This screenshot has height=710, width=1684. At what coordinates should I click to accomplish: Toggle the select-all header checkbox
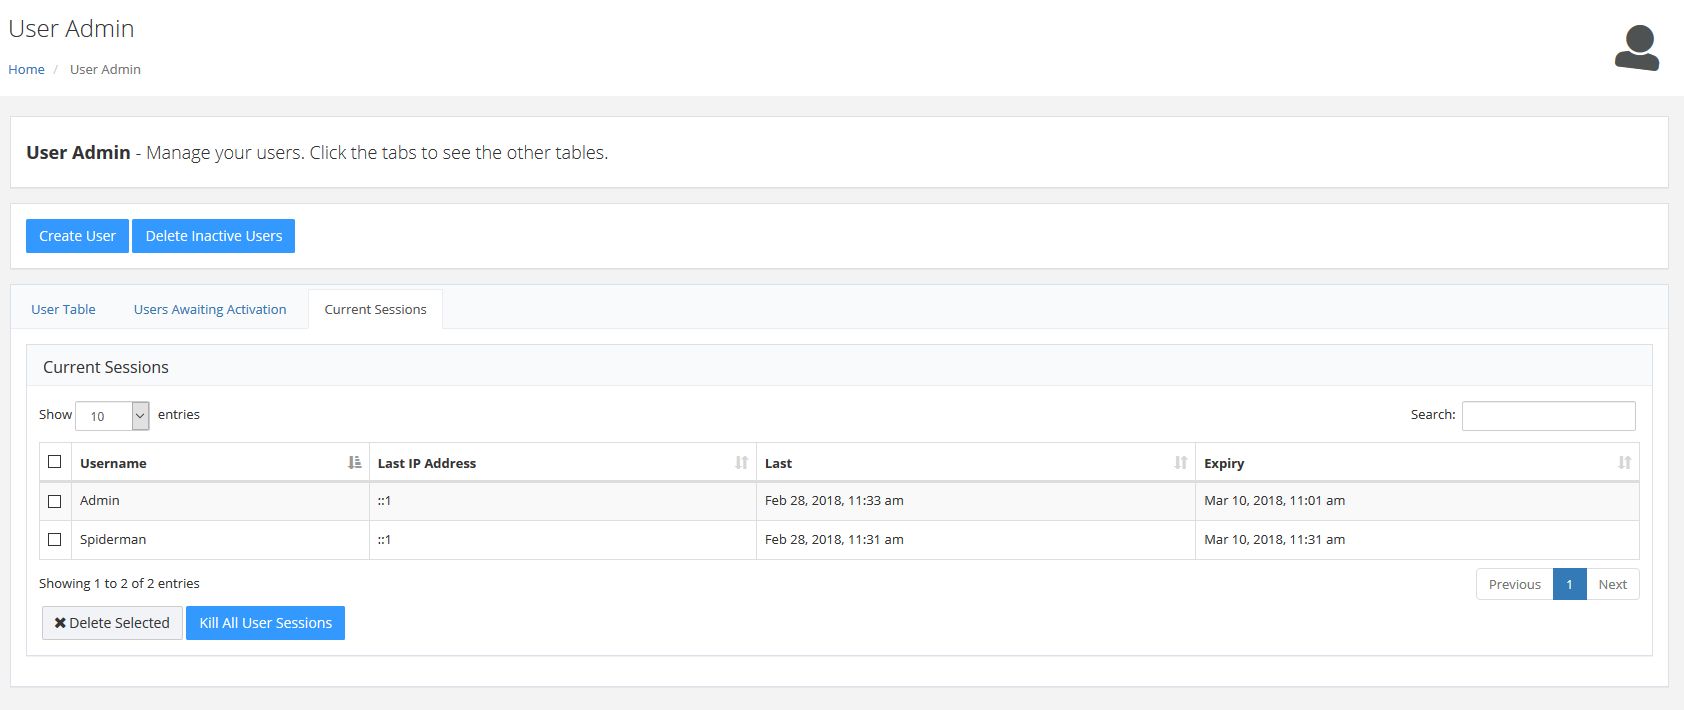(x=55, y=462)
